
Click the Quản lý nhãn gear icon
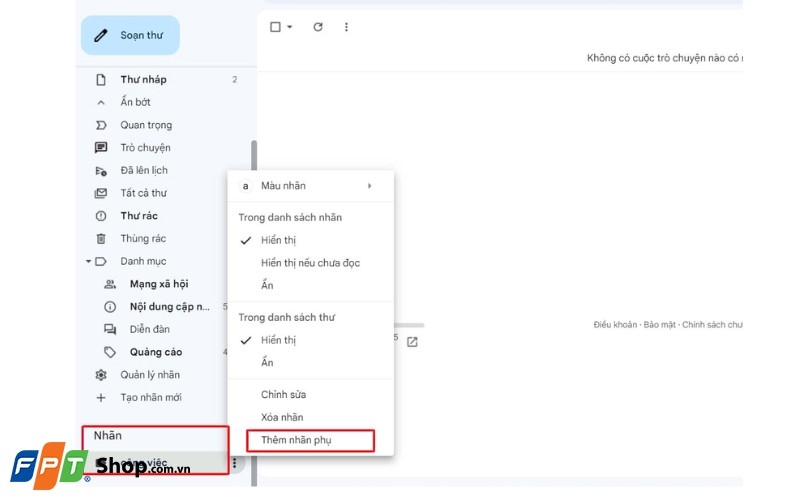tap(101, 375)
